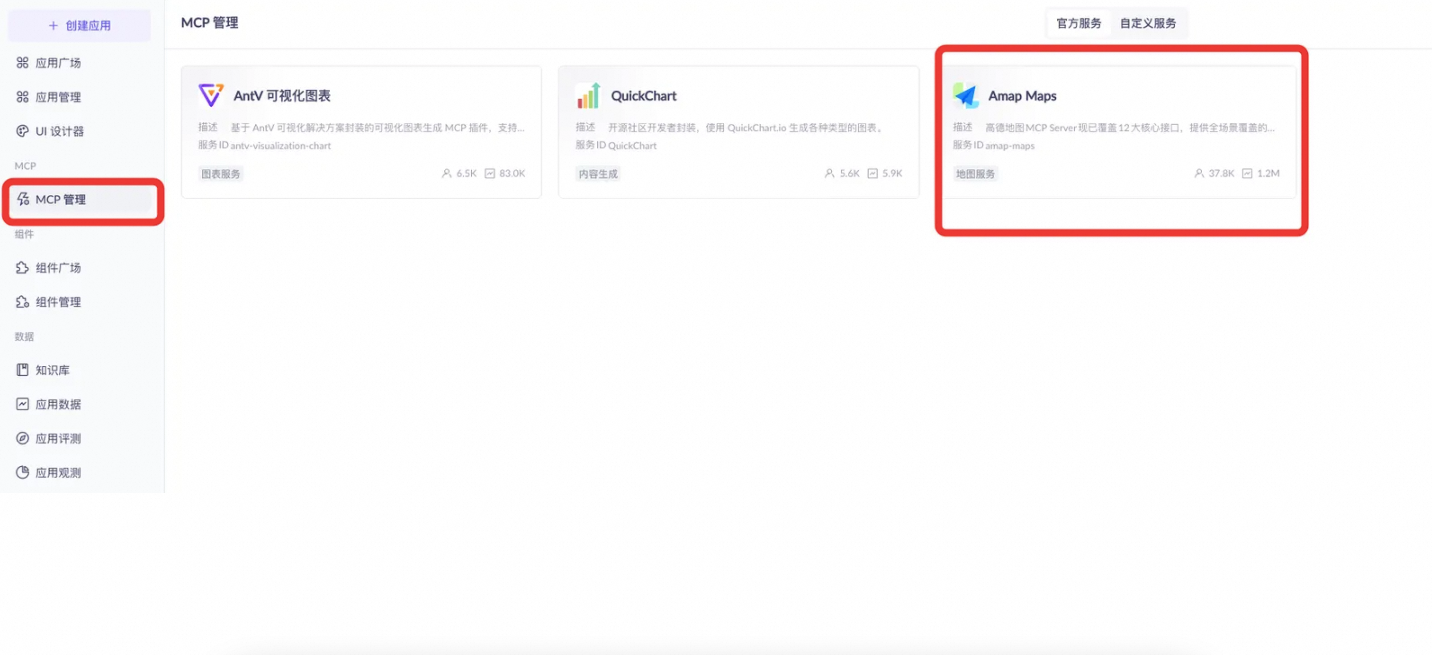Click the UI 设计器 palette icon

click(x=23, y=131)
